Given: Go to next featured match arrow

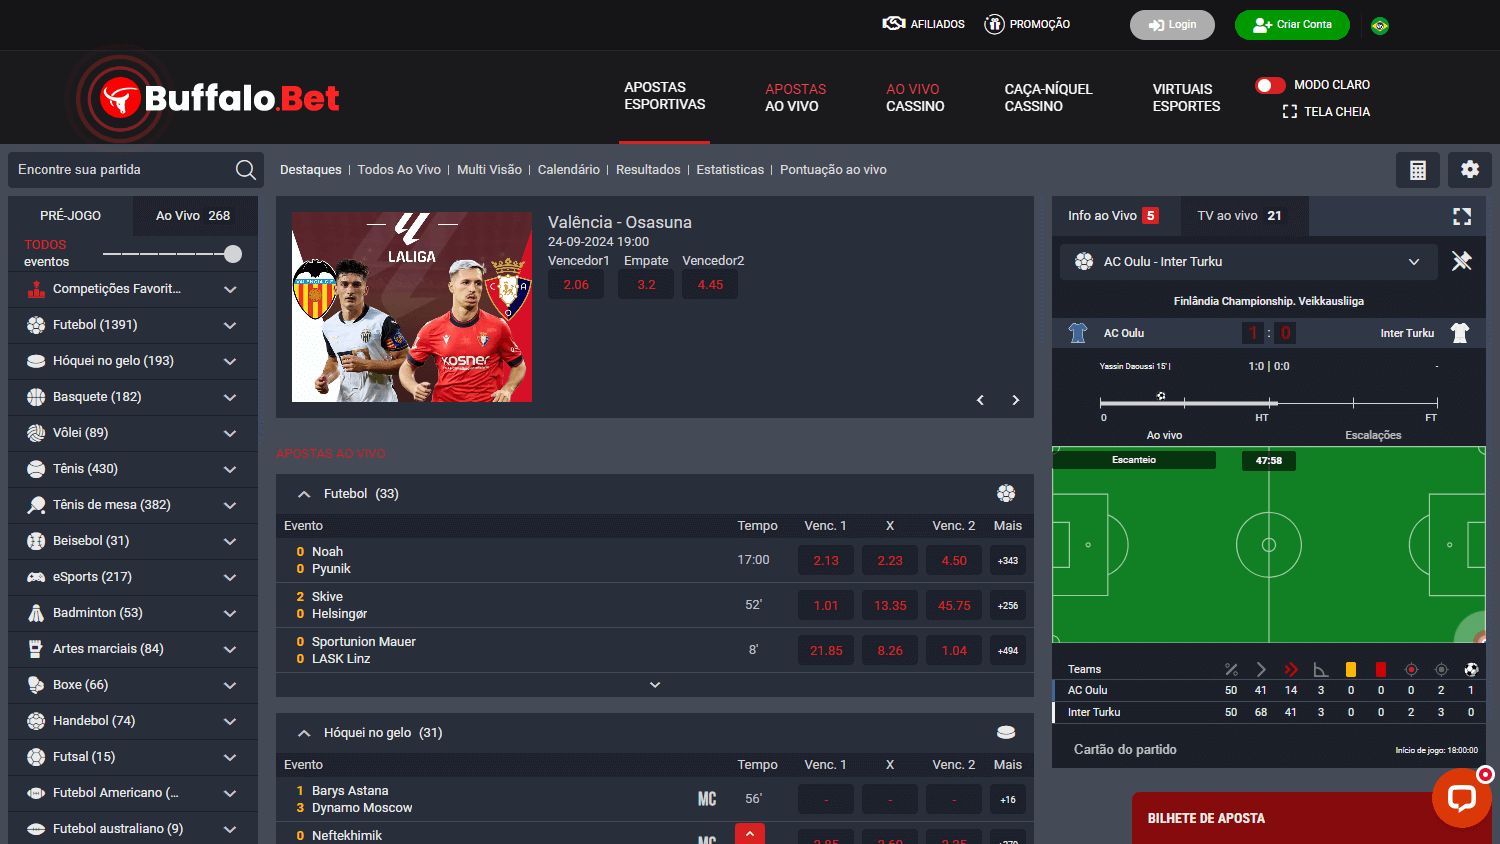Looking at the screenshot, I should (1015, 400).
